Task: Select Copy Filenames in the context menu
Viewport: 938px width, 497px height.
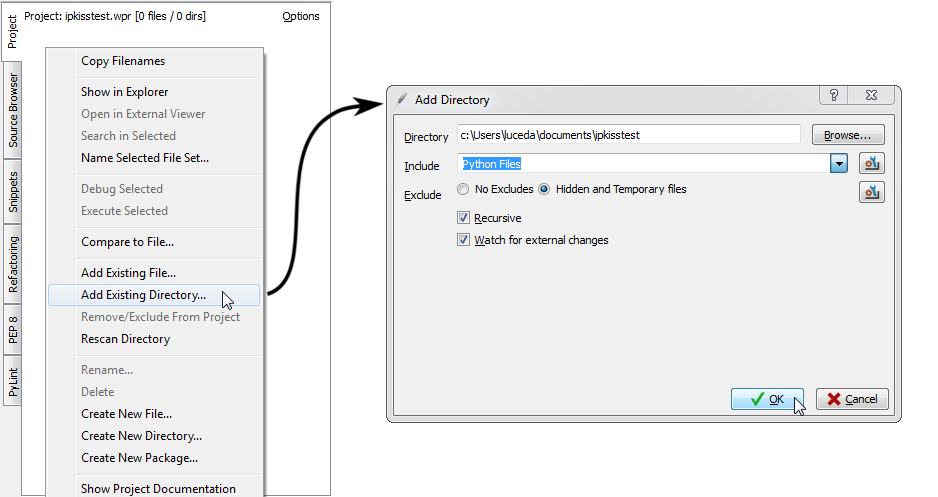Action: point(123,61)
